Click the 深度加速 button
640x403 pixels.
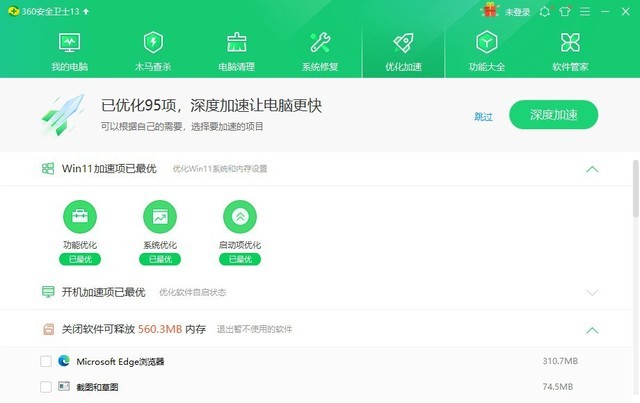coord(553,115)
